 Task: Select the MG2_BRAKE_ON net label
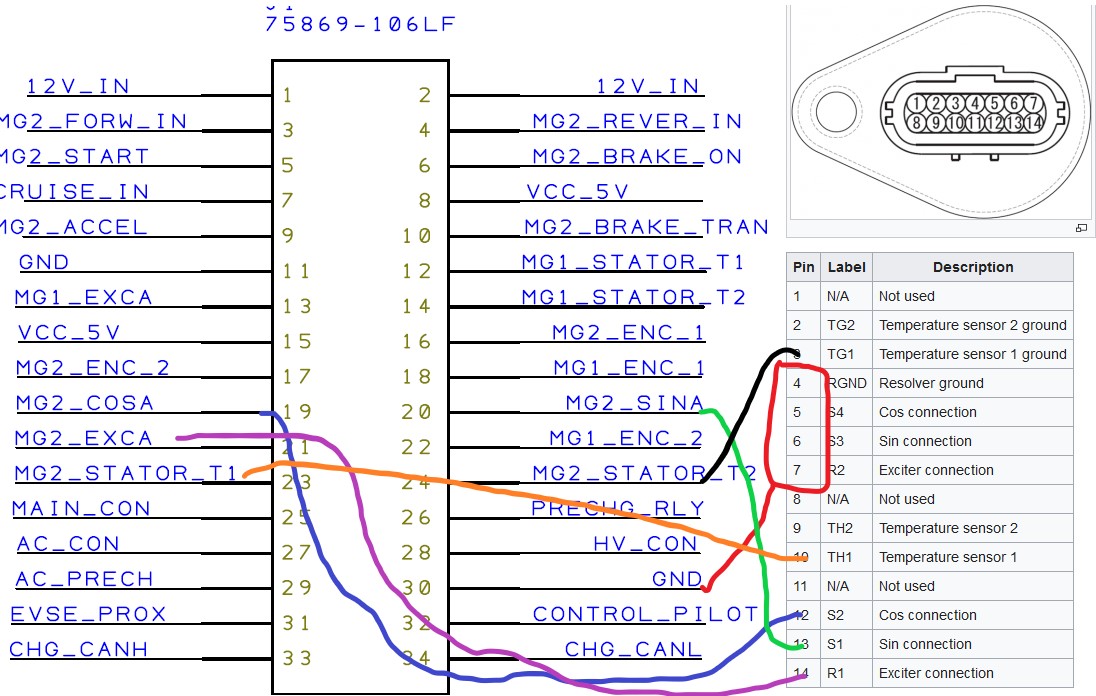coord(637,156)
